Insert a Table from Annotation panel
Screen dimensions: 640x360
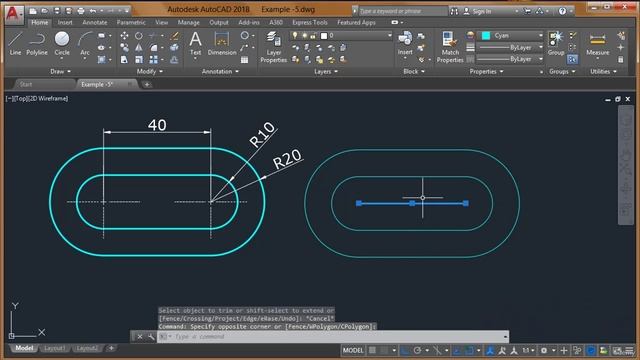tap(244, 60)
